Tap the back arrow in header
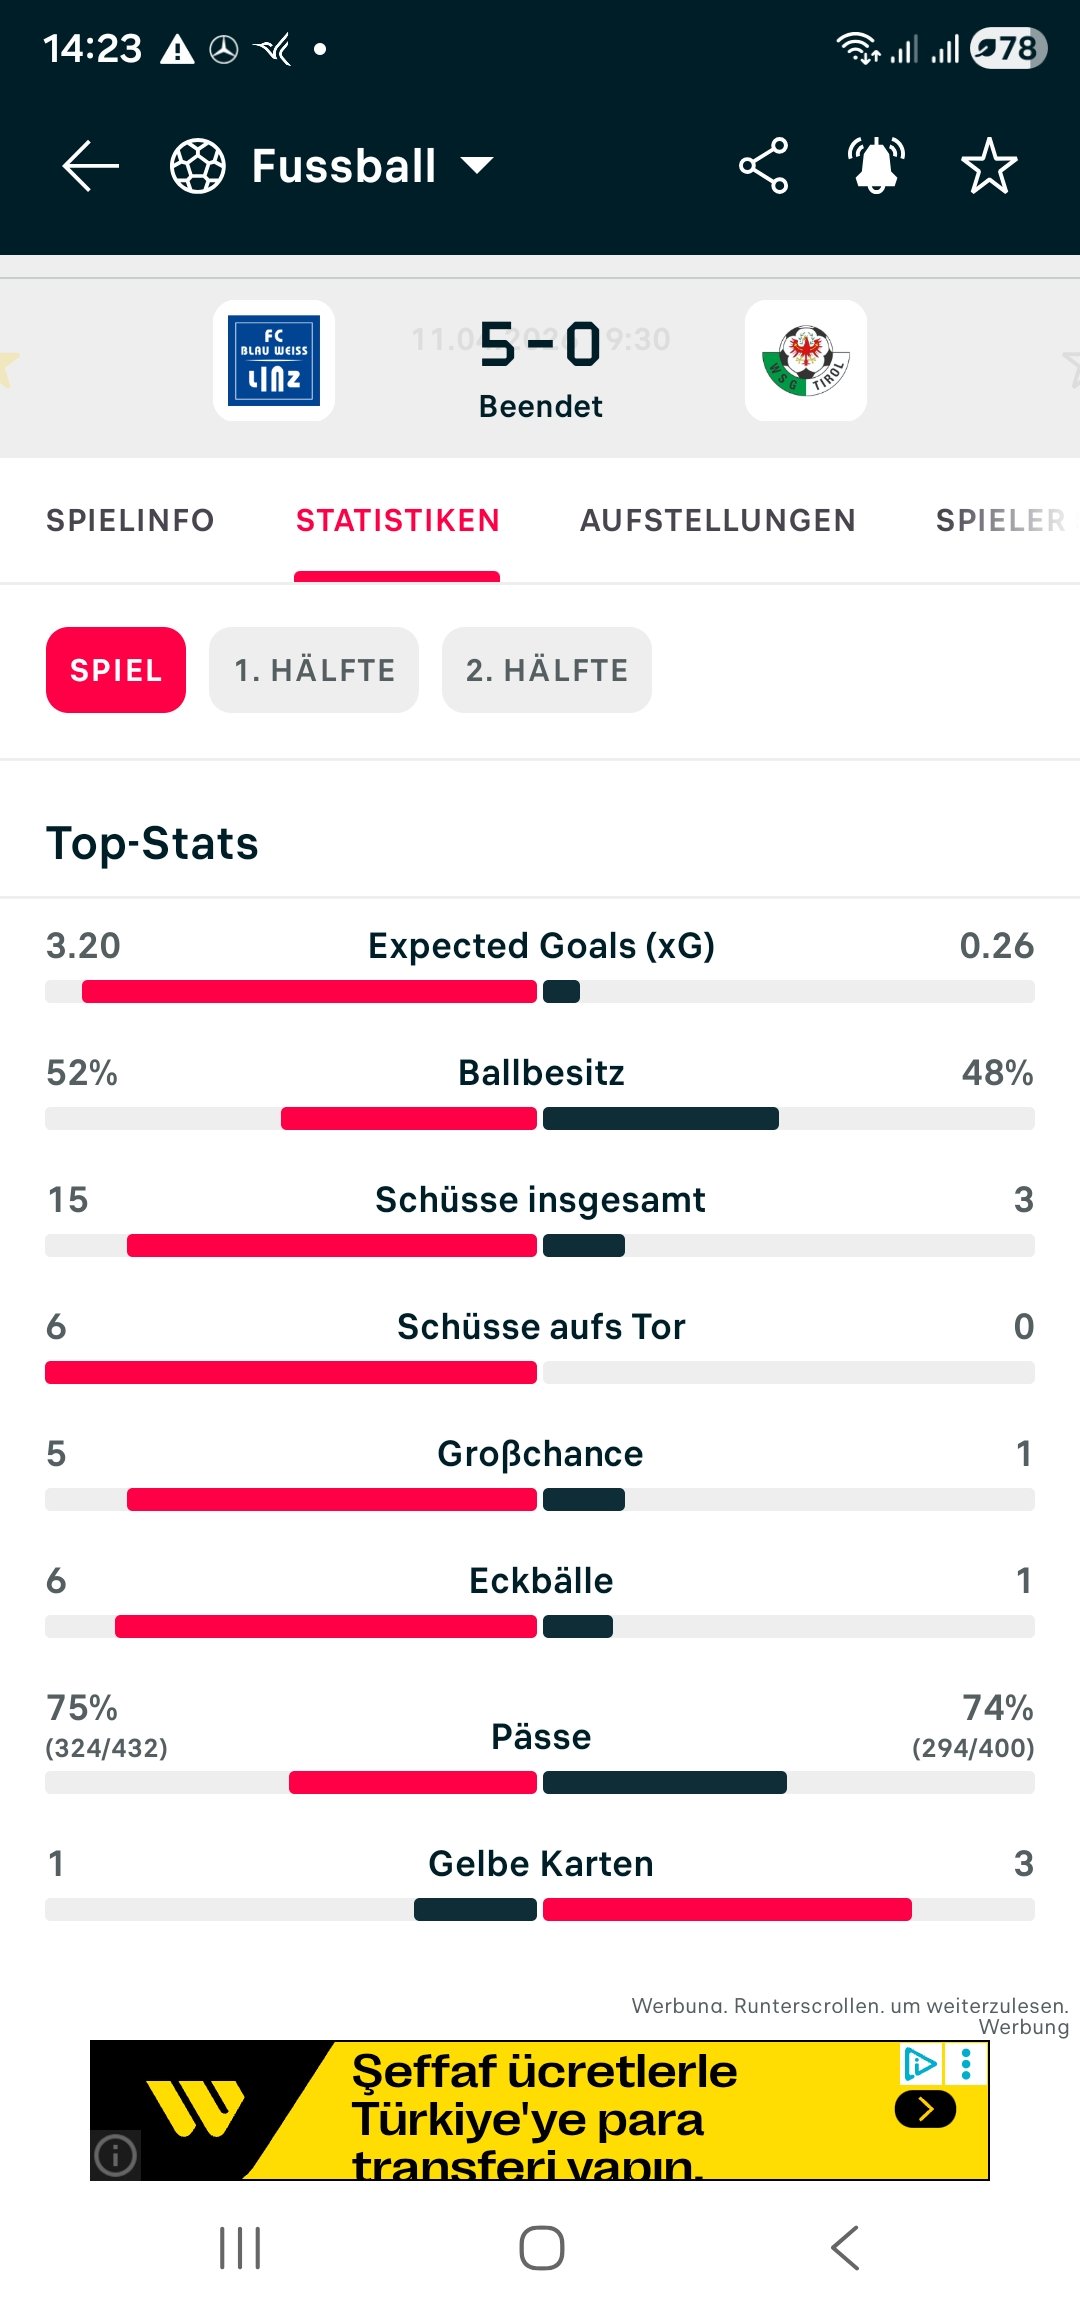The height and width of the screenshot is (2316, 1080). pos(90,166)
